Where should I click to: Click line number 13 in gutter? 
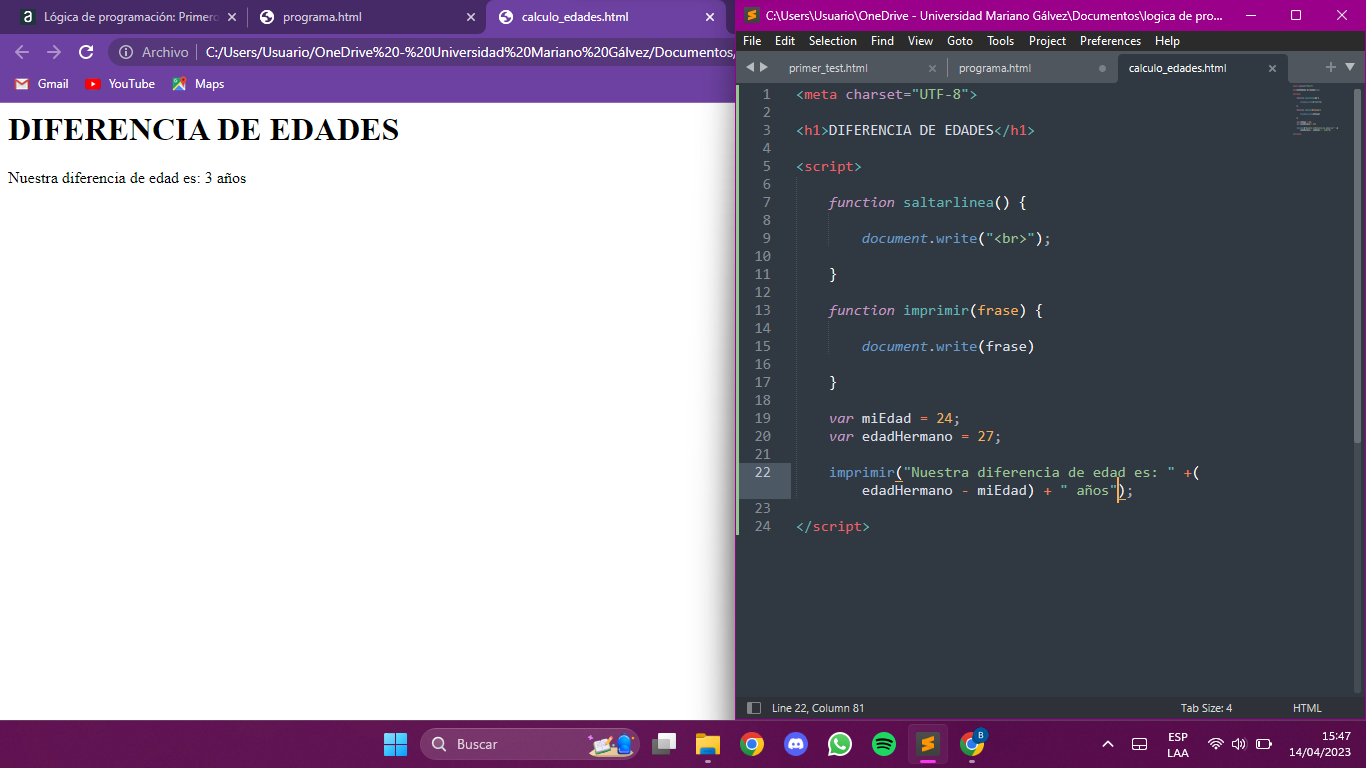pos(763,310)
